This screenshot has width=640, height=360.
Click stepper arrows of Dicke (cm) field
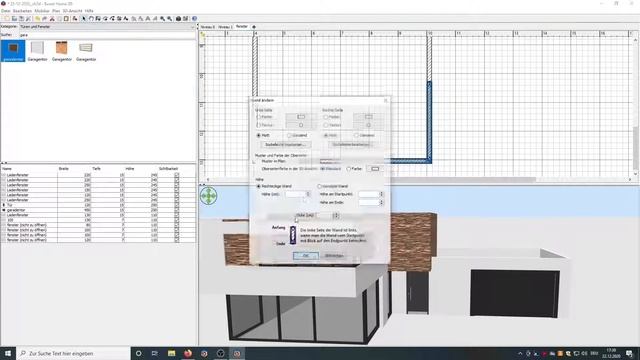[336, 215]
